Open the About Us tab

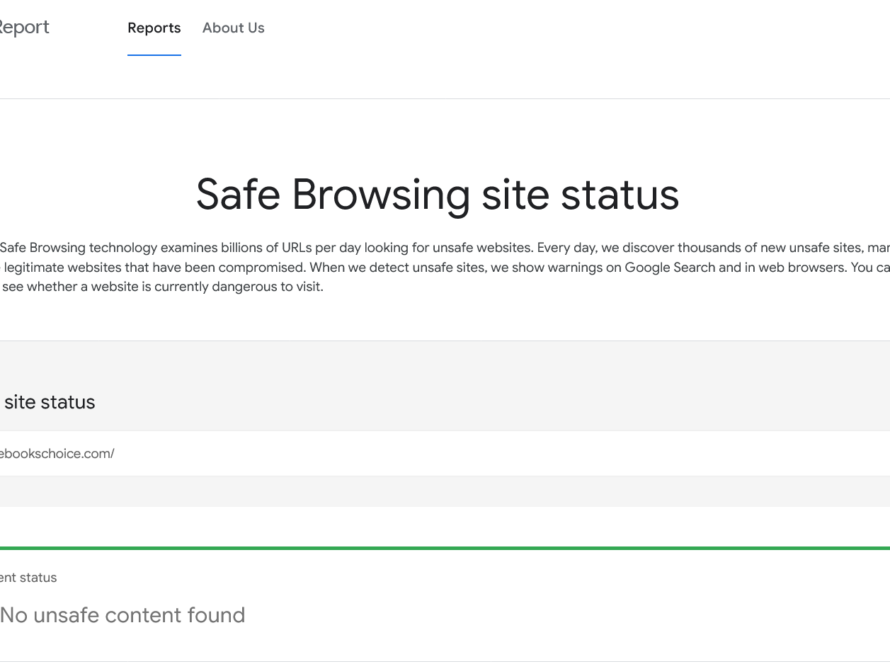click(x=233, y=28)
